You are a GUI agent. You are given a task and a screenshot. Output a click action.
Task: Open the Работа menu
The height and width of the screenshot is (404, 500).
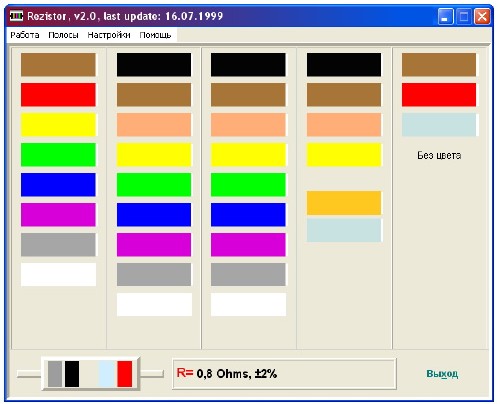[25, 35]
